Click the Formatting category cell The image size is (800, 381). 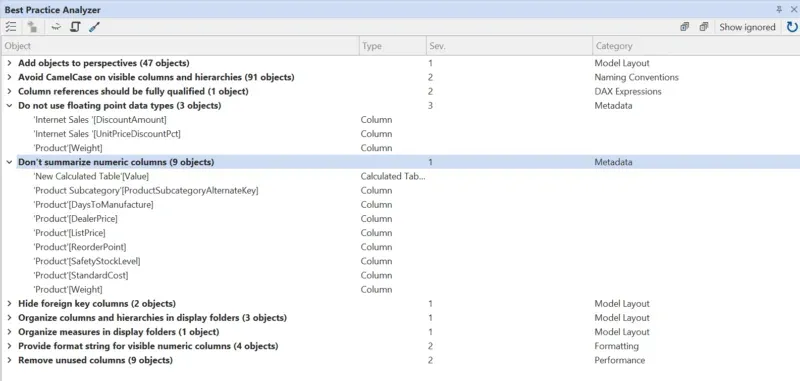616,346
